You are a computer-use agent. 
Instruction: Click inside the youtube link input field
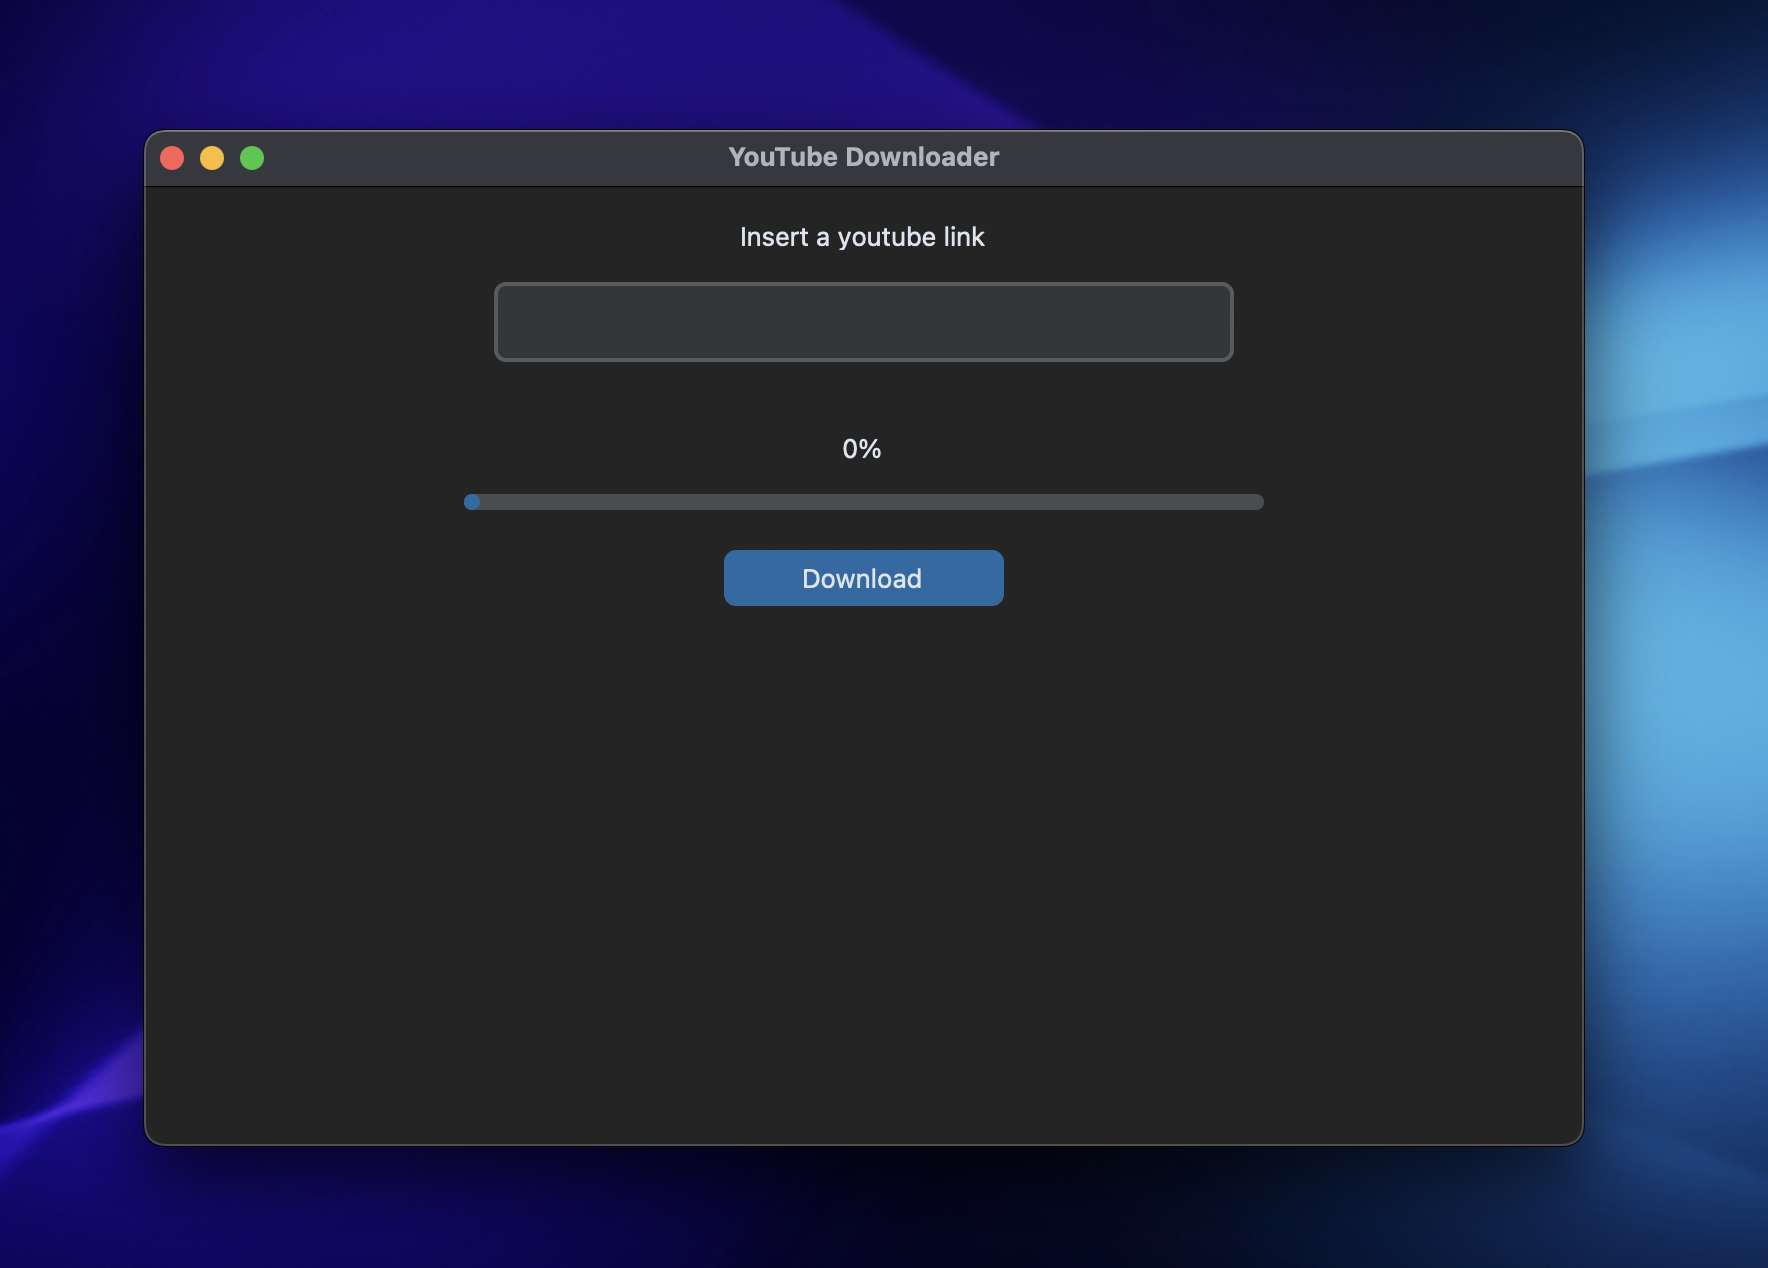[x=862, y=321]
